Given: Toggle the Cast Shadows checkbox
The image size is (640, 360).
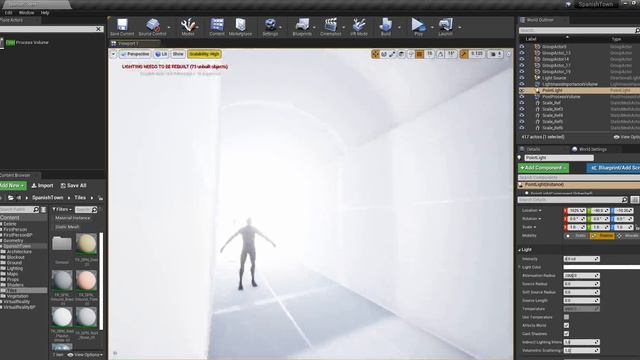Looking at the screenshot, I should click(x=566, y=334).
